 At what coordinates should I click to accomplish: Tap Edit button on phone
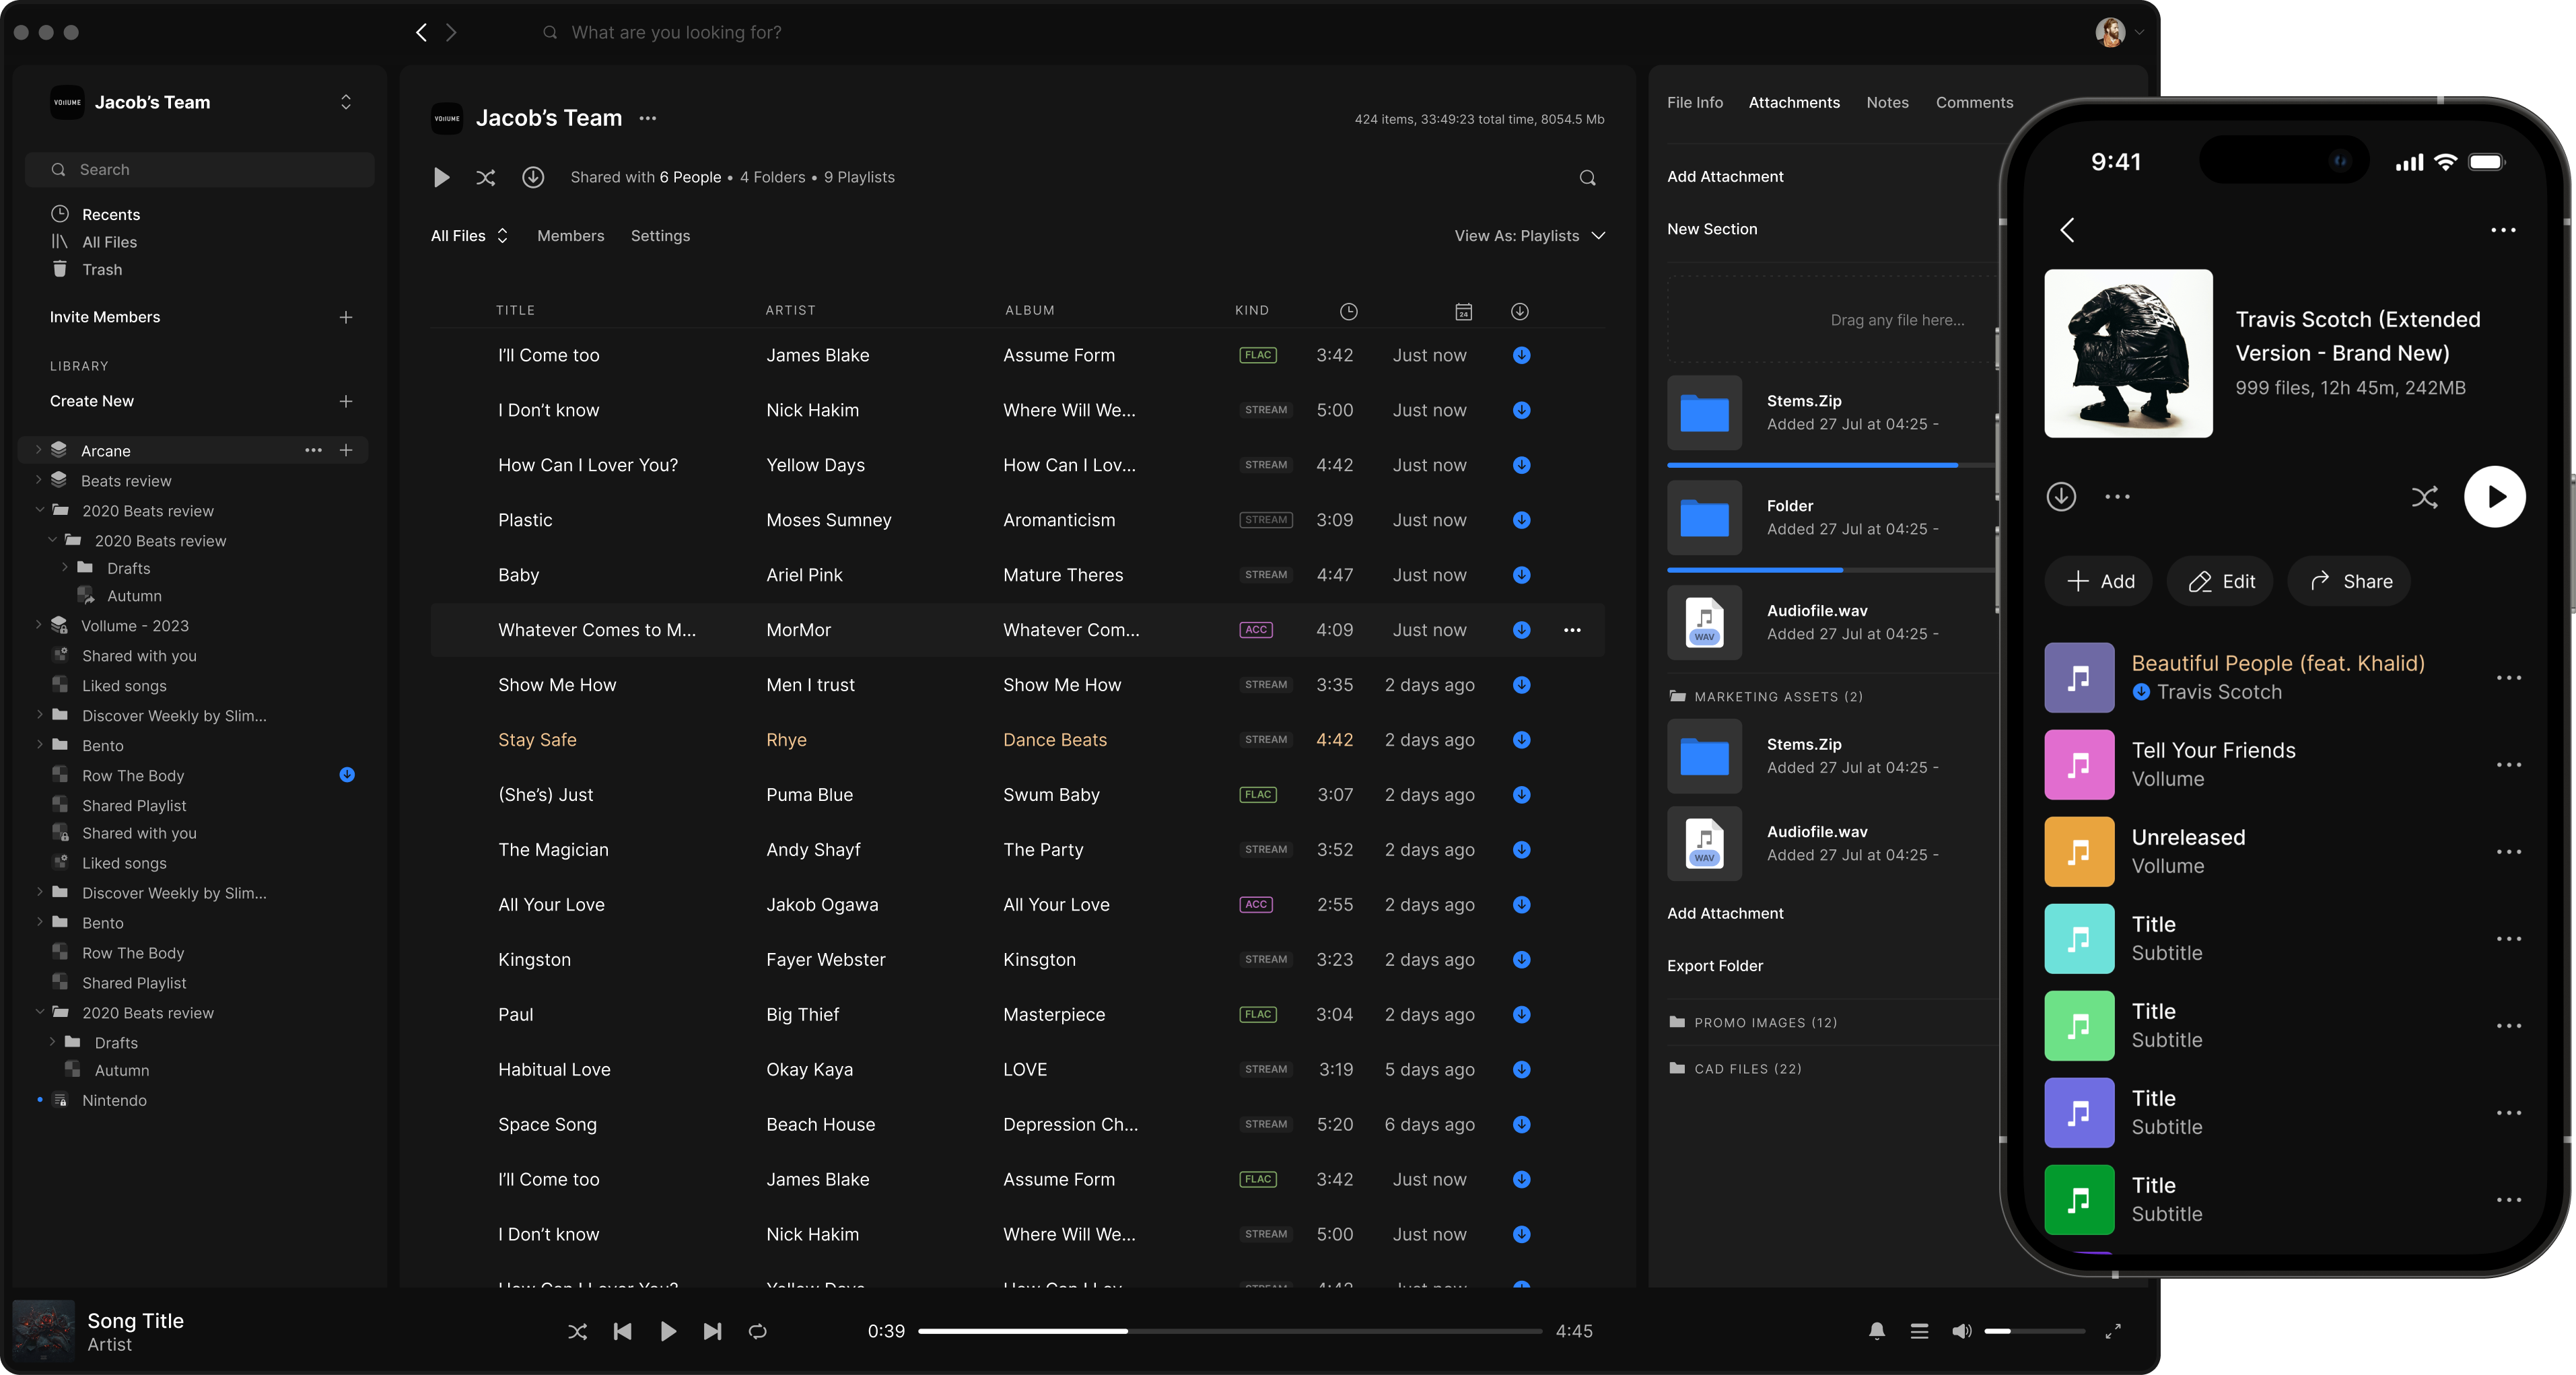coord(2220,581)
